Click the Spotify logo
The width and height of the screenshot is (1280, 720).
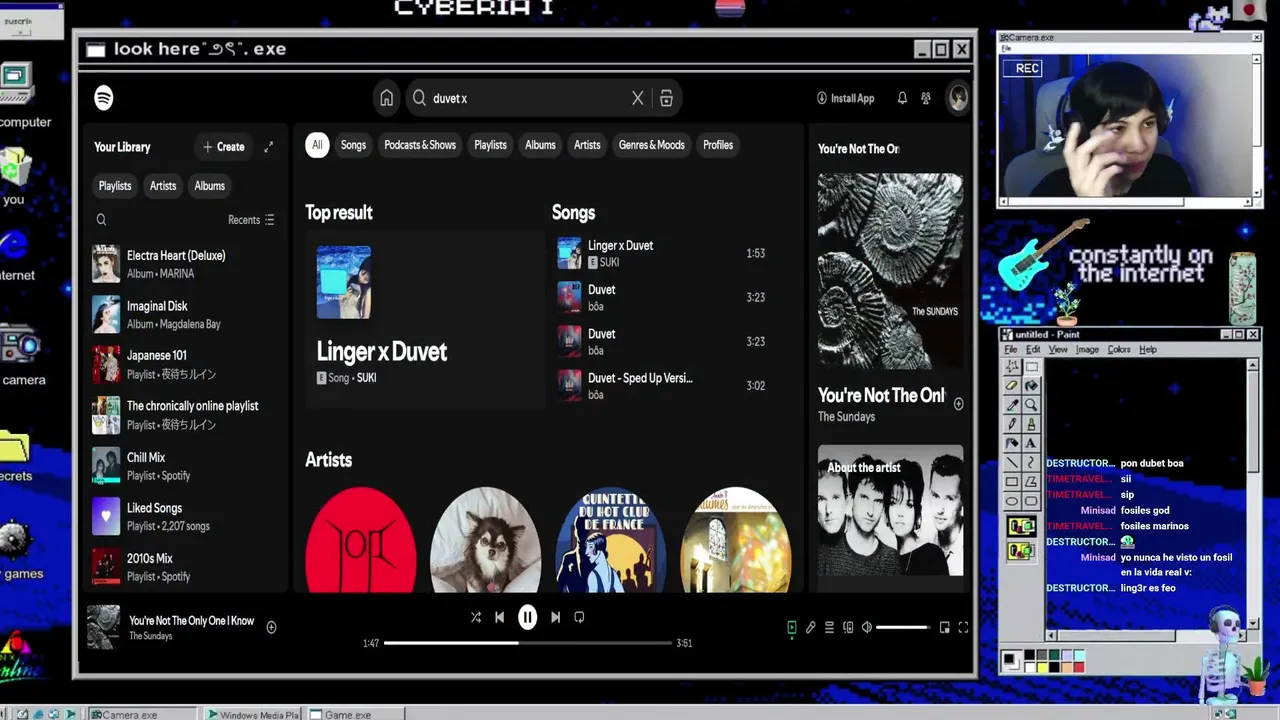(104, 98)
